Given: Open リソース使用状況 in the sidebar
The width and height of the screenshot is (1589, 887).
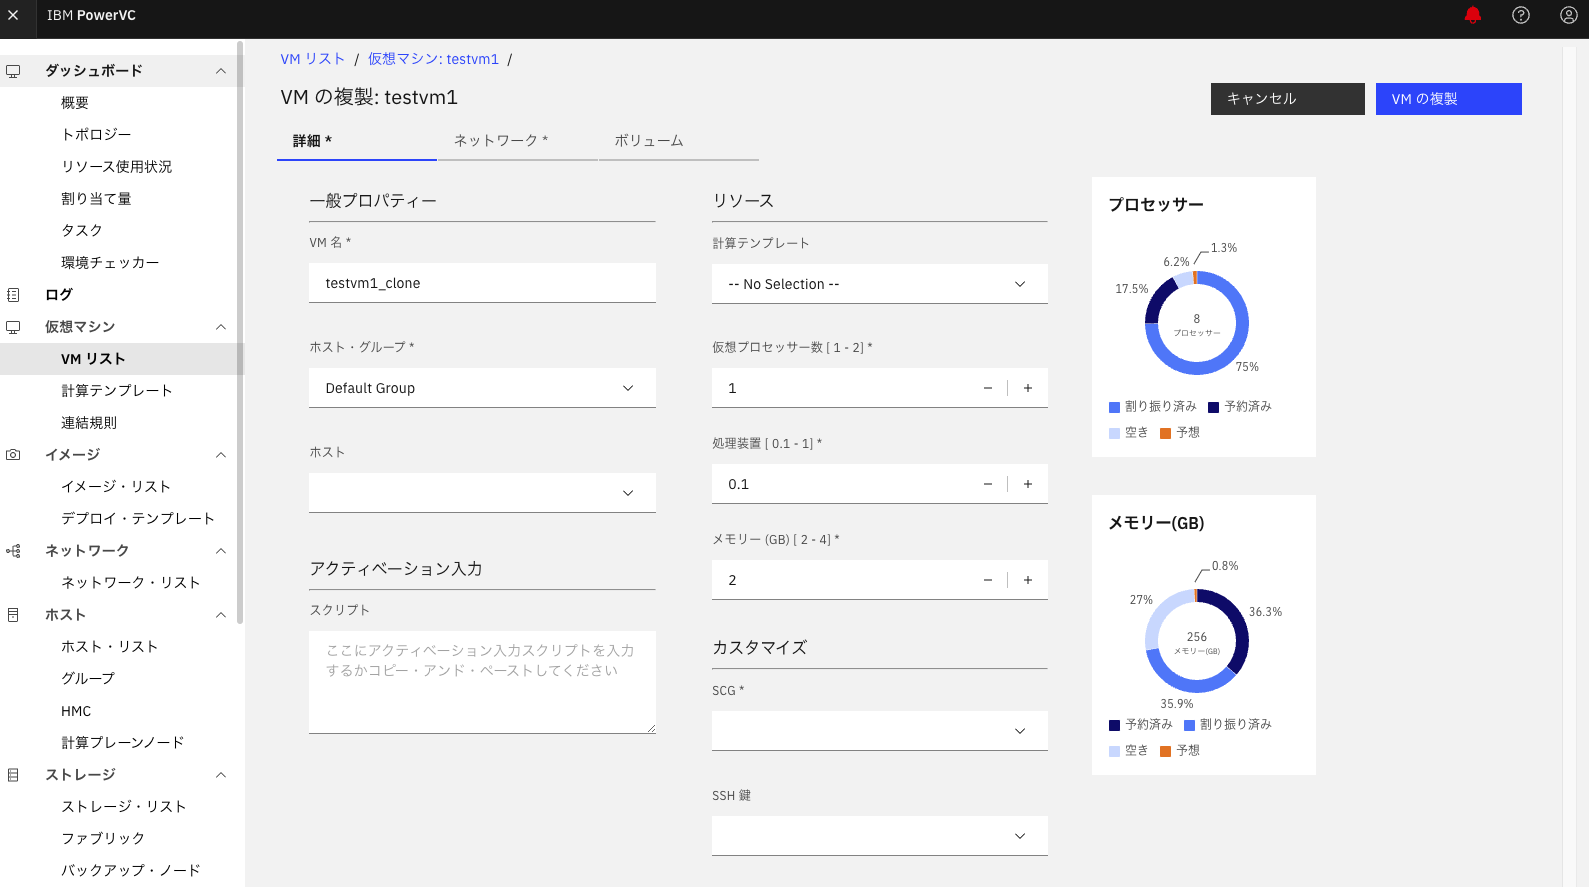Looking at the screenshot, I should (117, 167).
